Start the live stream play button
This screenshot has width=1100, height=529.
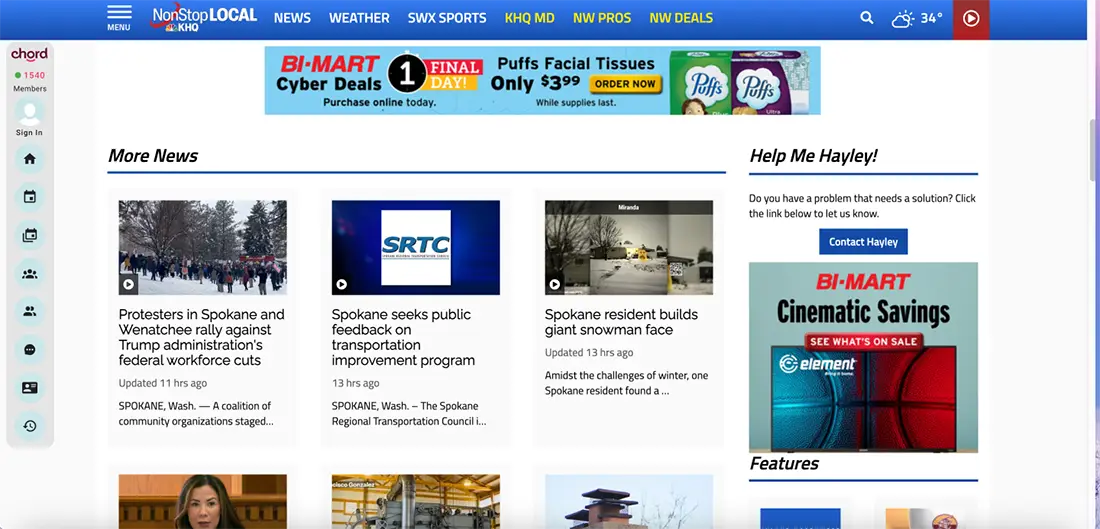pos(971,19)
